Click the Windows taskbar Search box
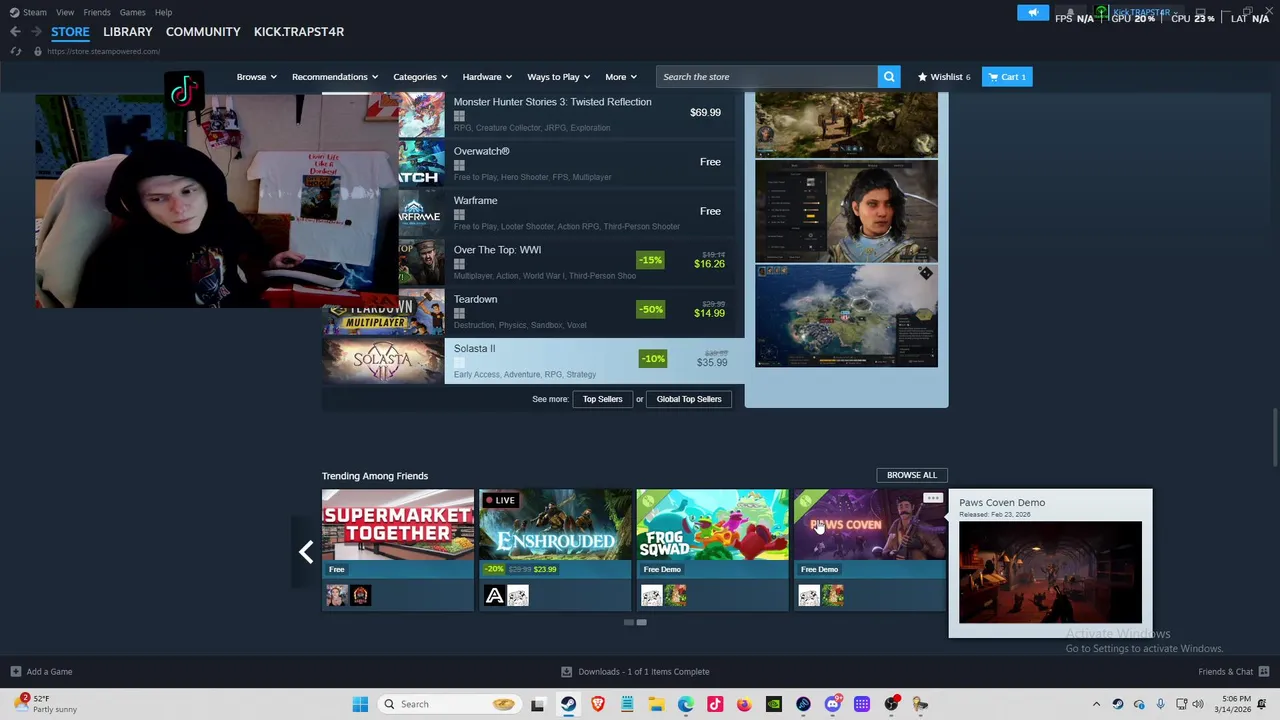The height and width of the screenshot is (720, 1280). [449, 704]
